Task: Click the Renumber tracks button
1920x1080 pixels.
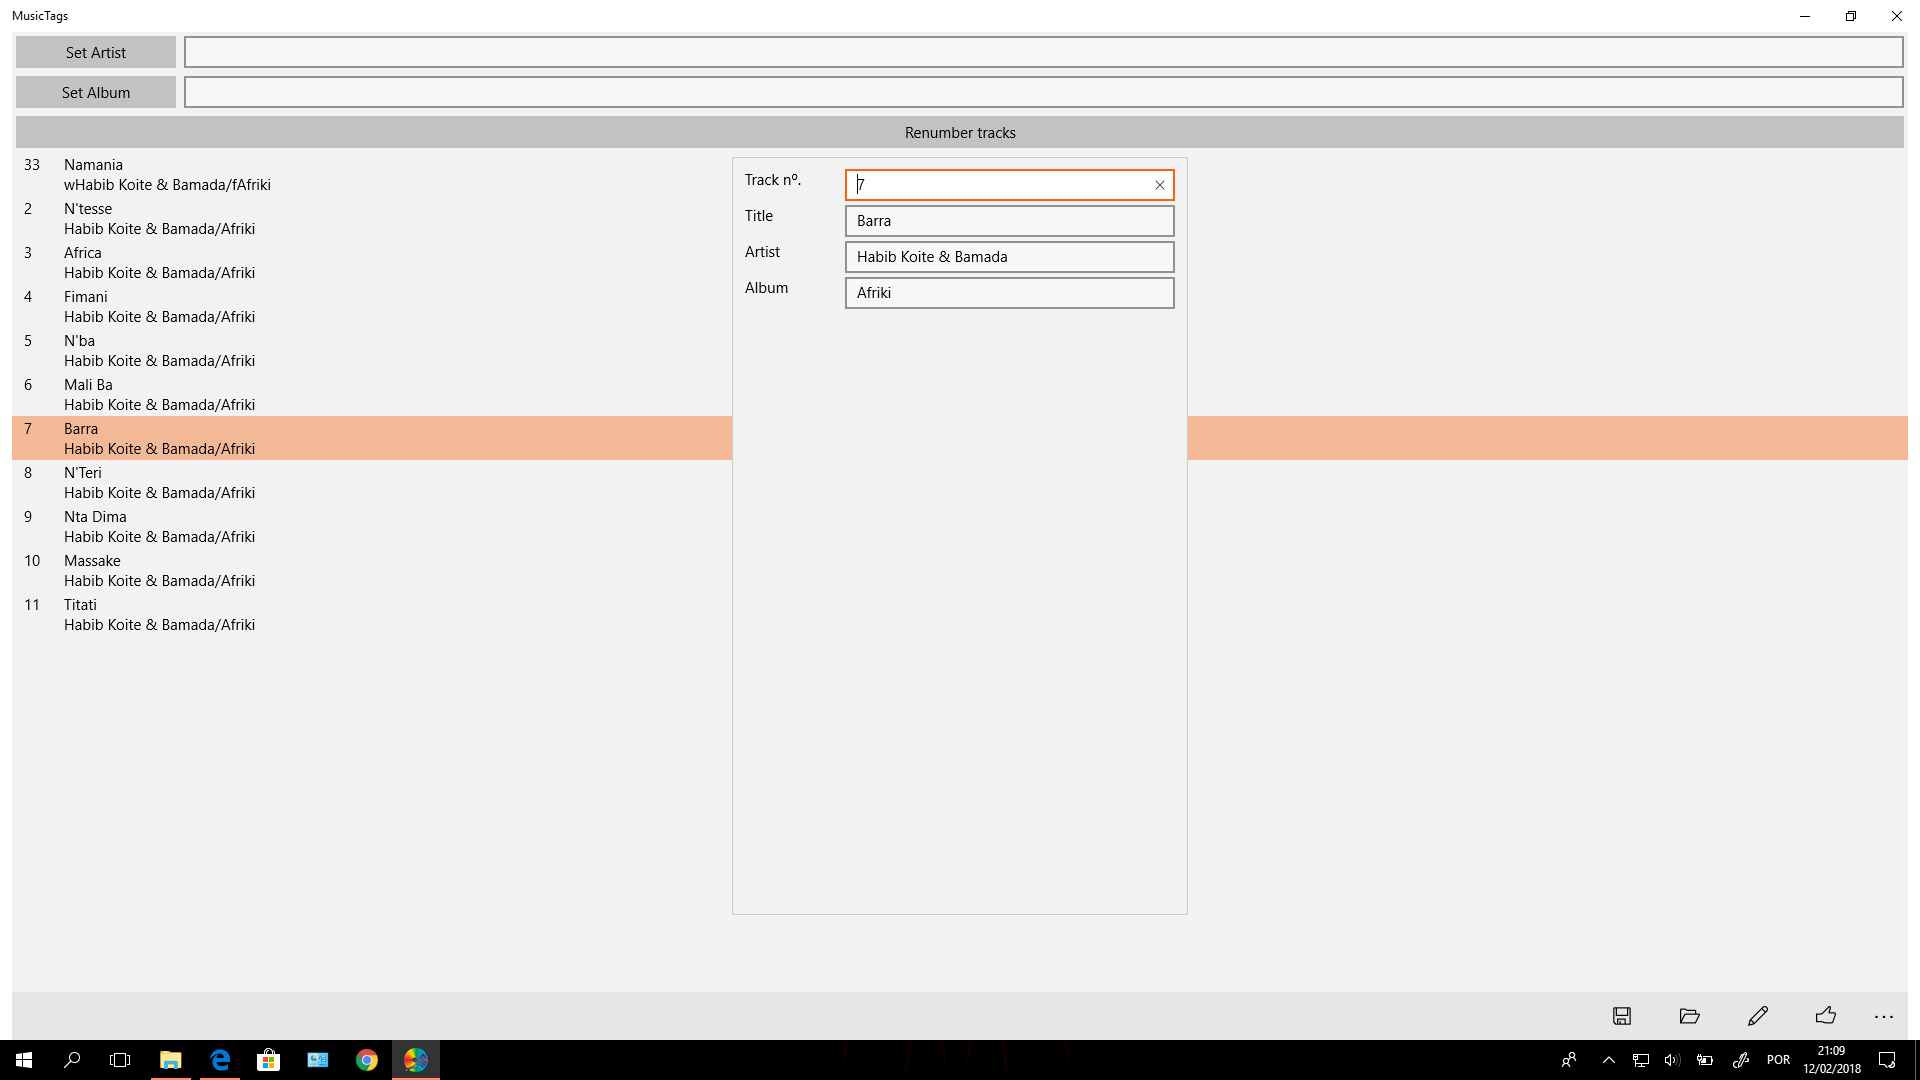Action: coord(960,132)
